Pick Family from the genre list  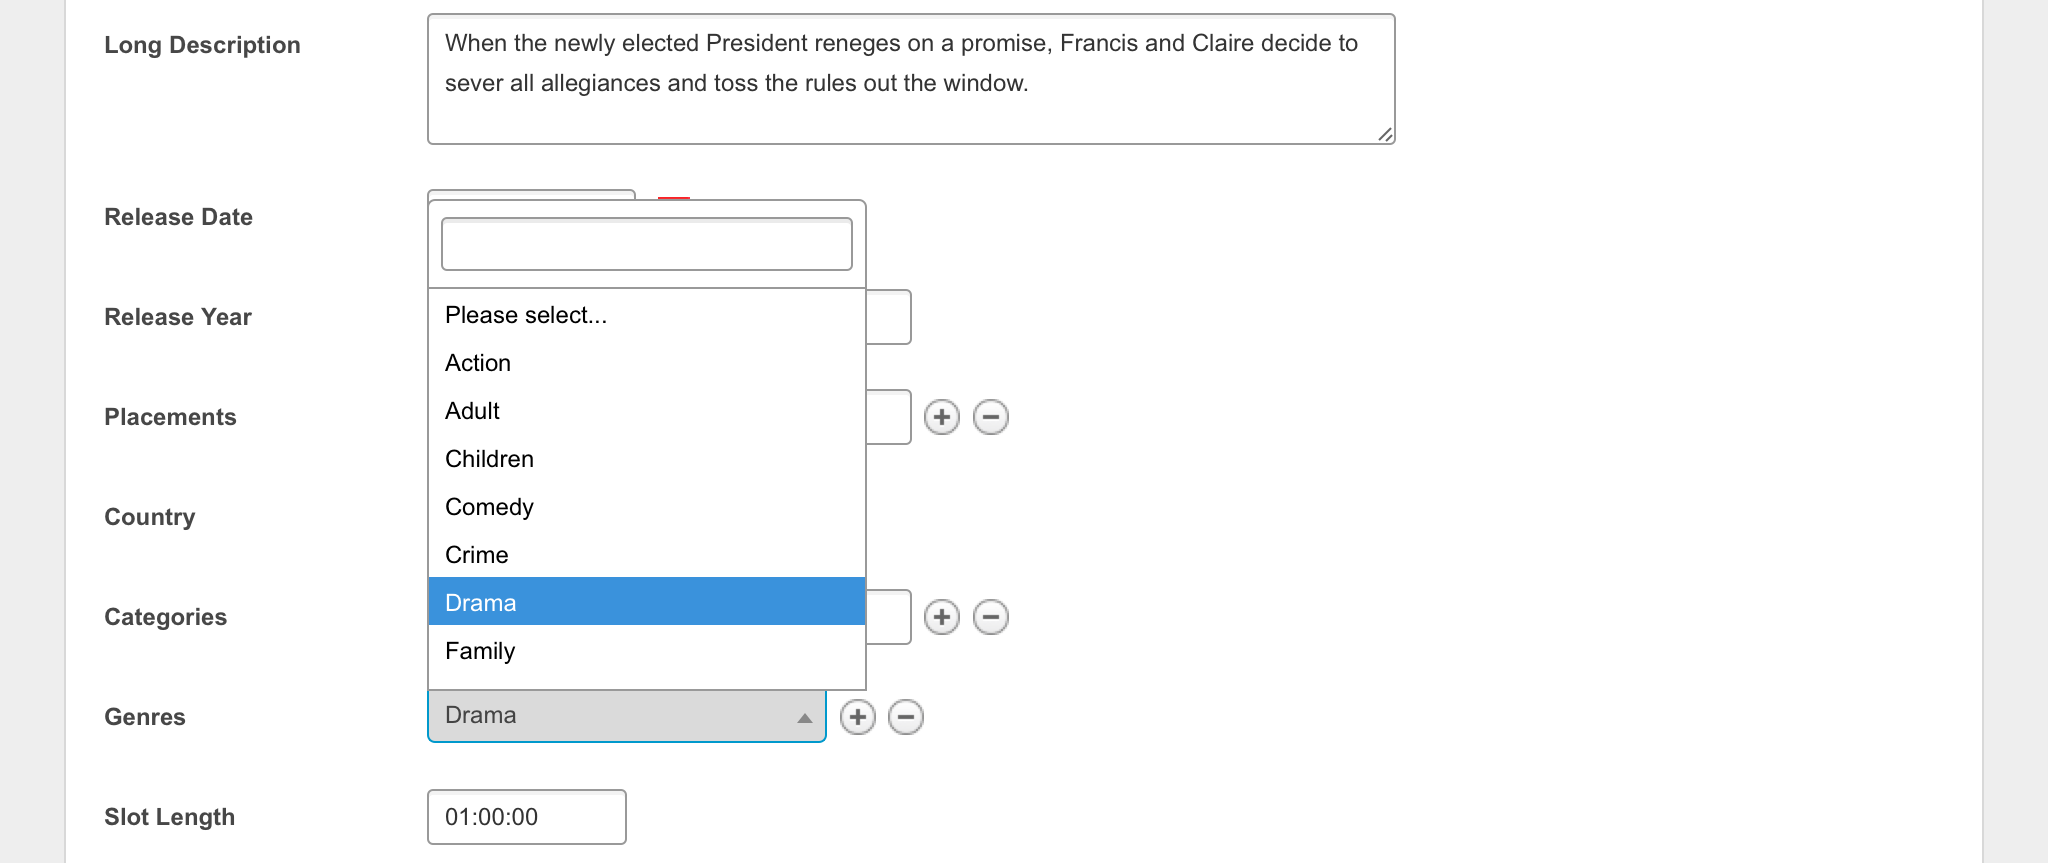480,651
